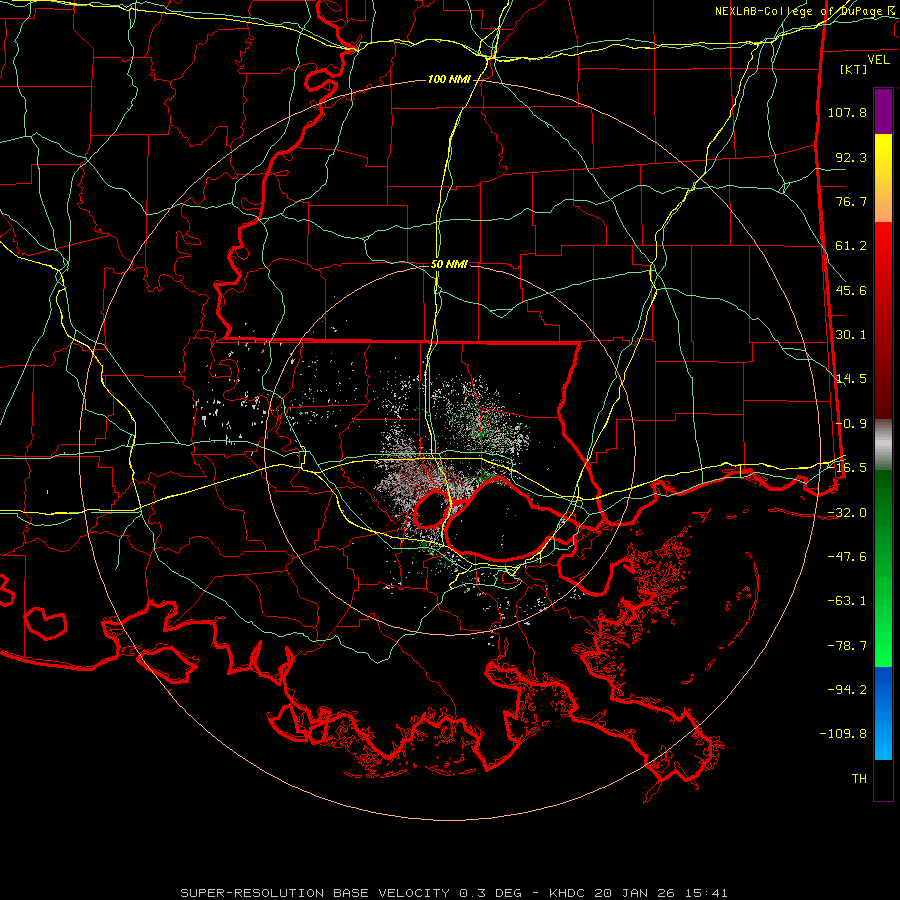Select the 76.7 legend value

pyautogui.click(x=851, y=201)
